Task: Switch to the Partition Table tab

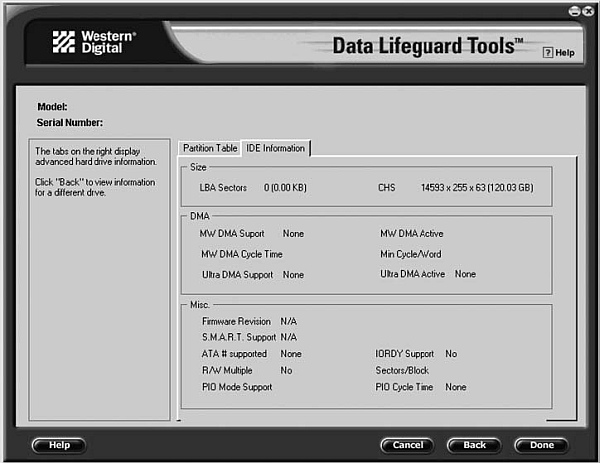Action: coord(210,148)
